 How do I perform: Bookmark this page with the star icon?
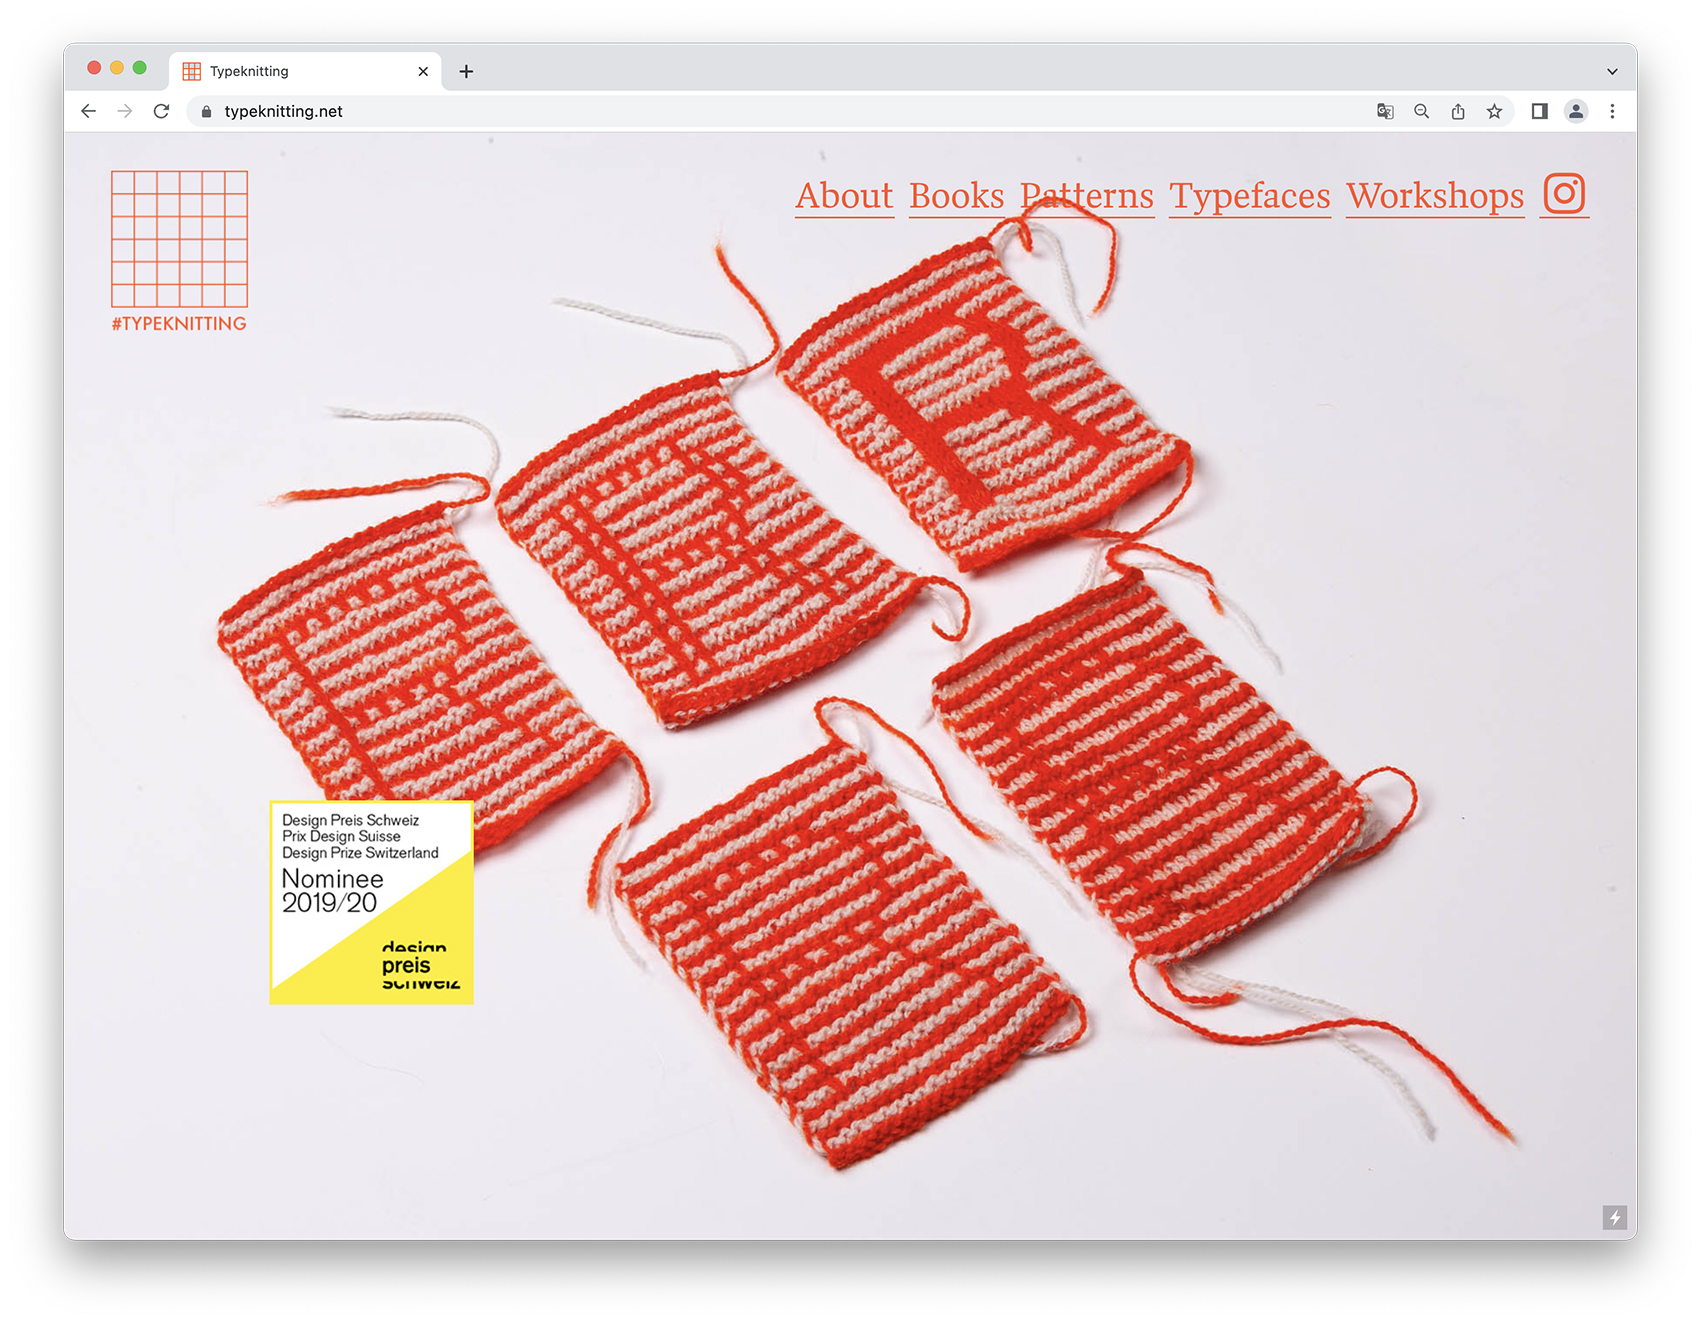point(1494,111)
